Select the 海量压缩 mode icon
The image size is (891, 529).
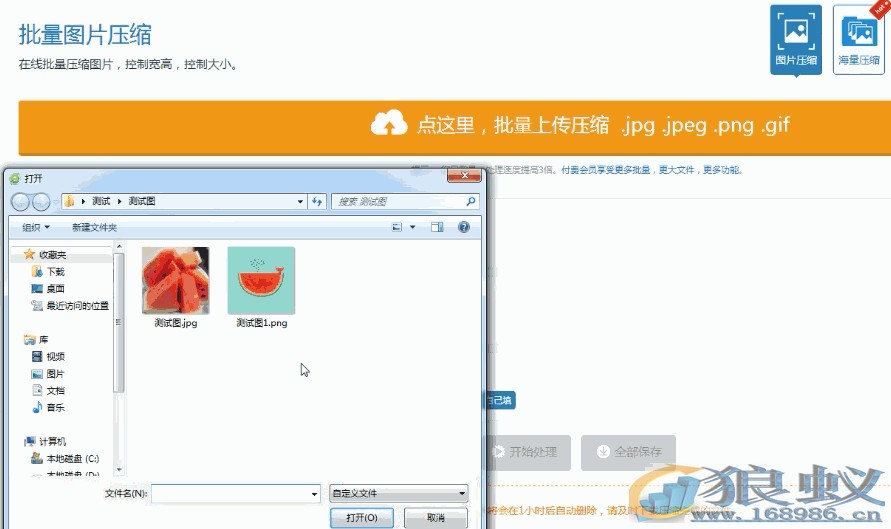(x=859, y=39)
